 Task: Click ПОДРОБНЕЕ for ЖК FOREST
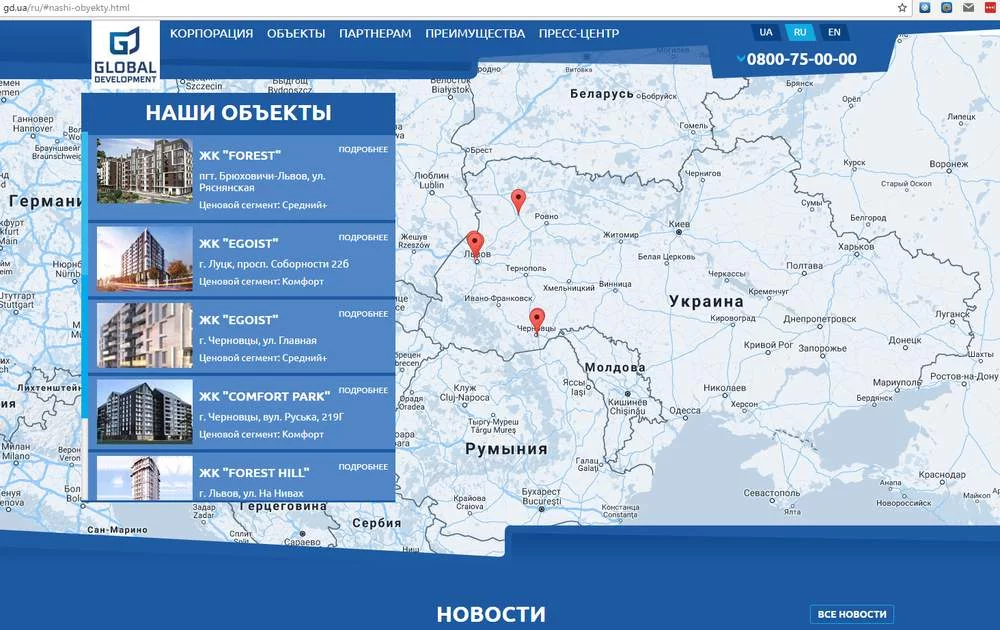pos(363,149)
